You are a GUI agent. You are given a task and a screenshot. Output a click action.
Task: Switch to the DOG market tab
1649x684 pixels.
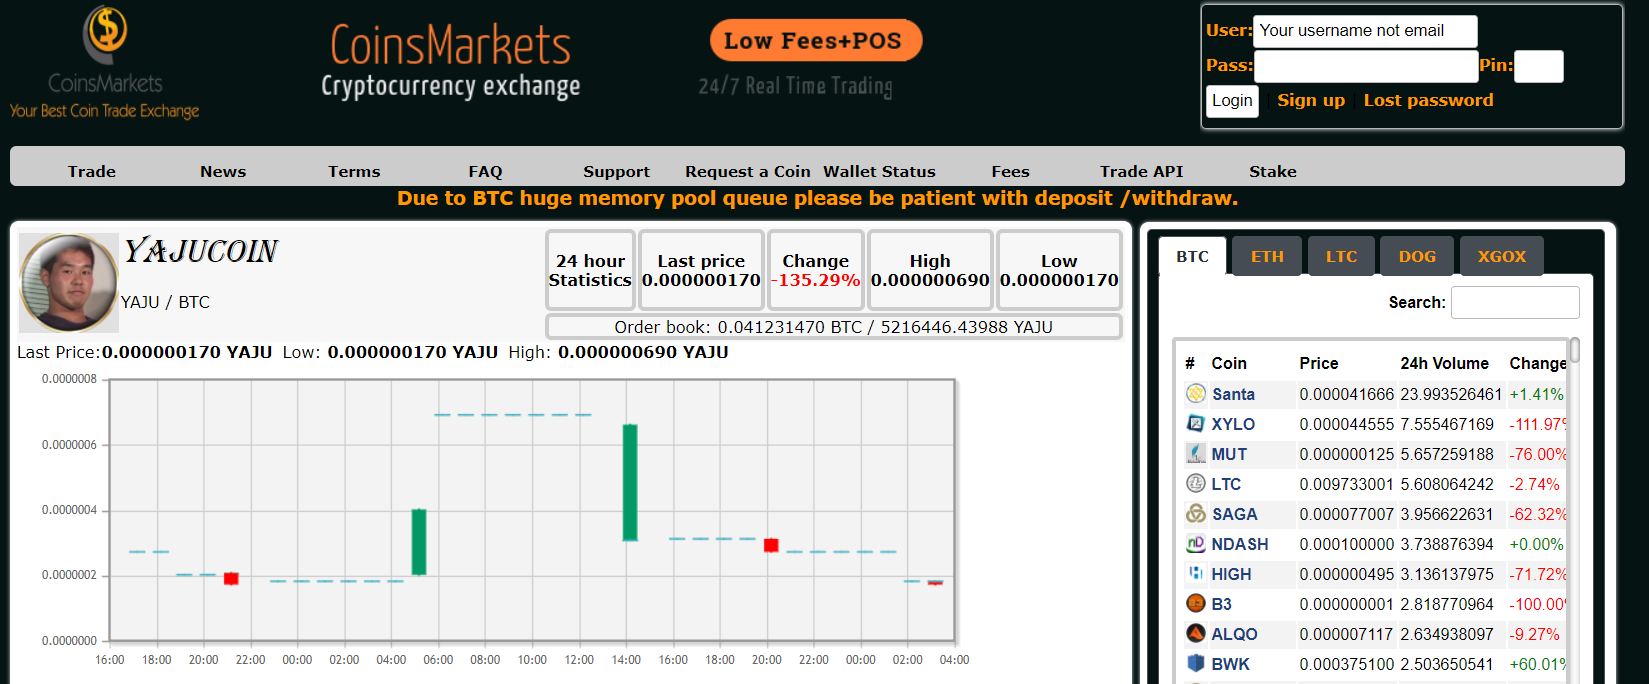1417,256
